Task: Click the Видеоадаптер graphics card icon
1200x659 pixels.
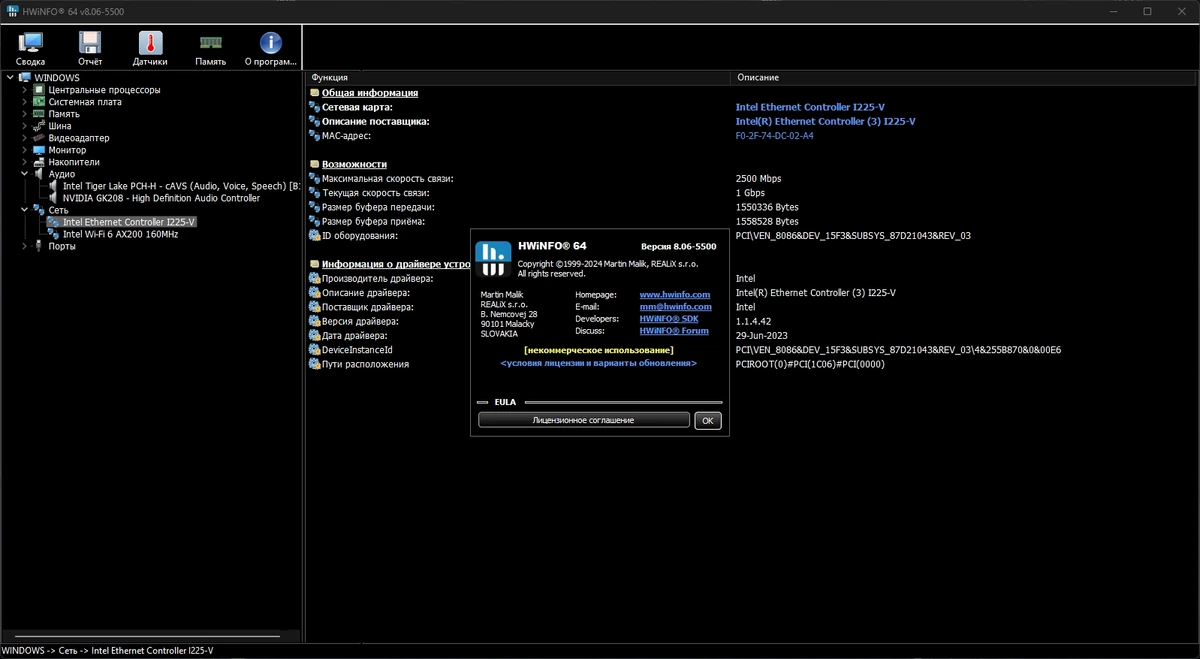Action: (x=39, y=138)
